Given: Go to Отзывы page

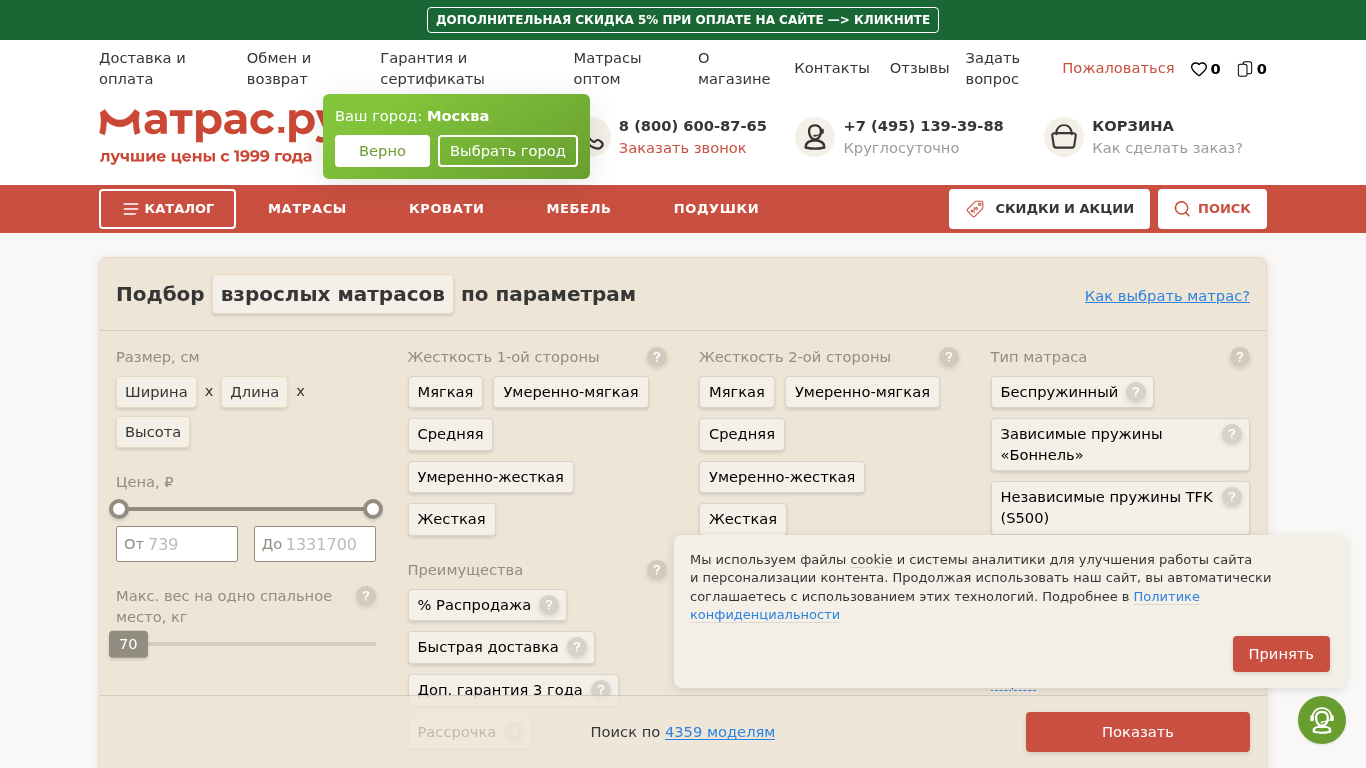Looking at the screenshot, I should 920,68.
